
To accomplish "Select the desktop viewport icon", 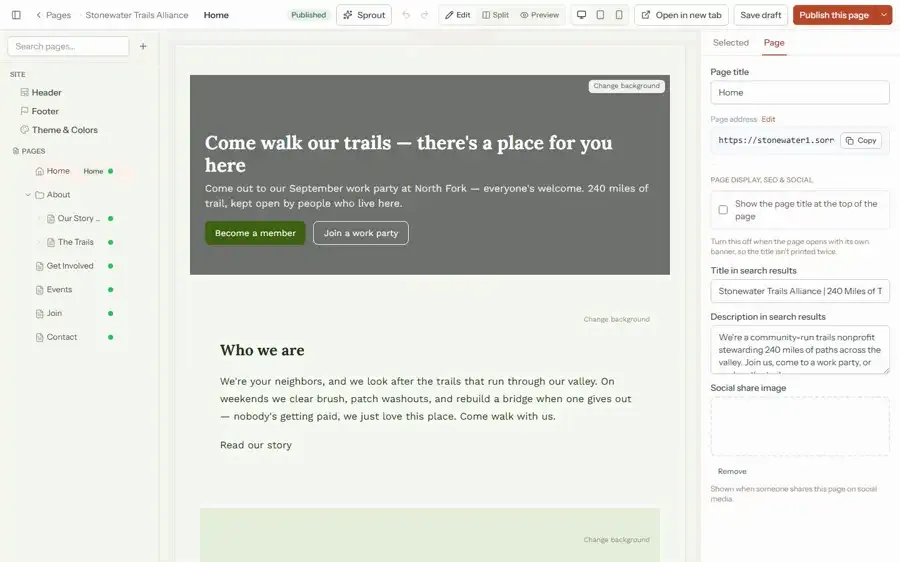I will click(x=581, y=15).
